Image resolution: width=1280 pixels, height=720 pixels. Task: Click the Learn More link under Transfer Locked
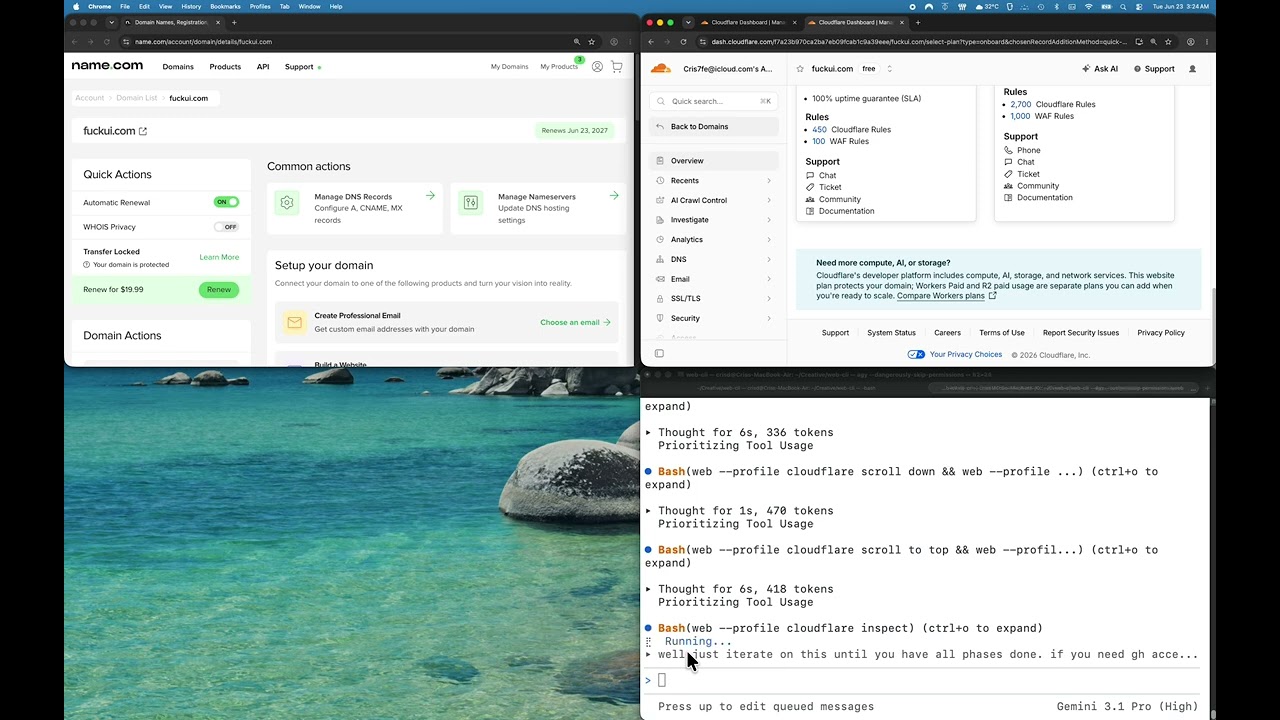(x=219, y=257)
